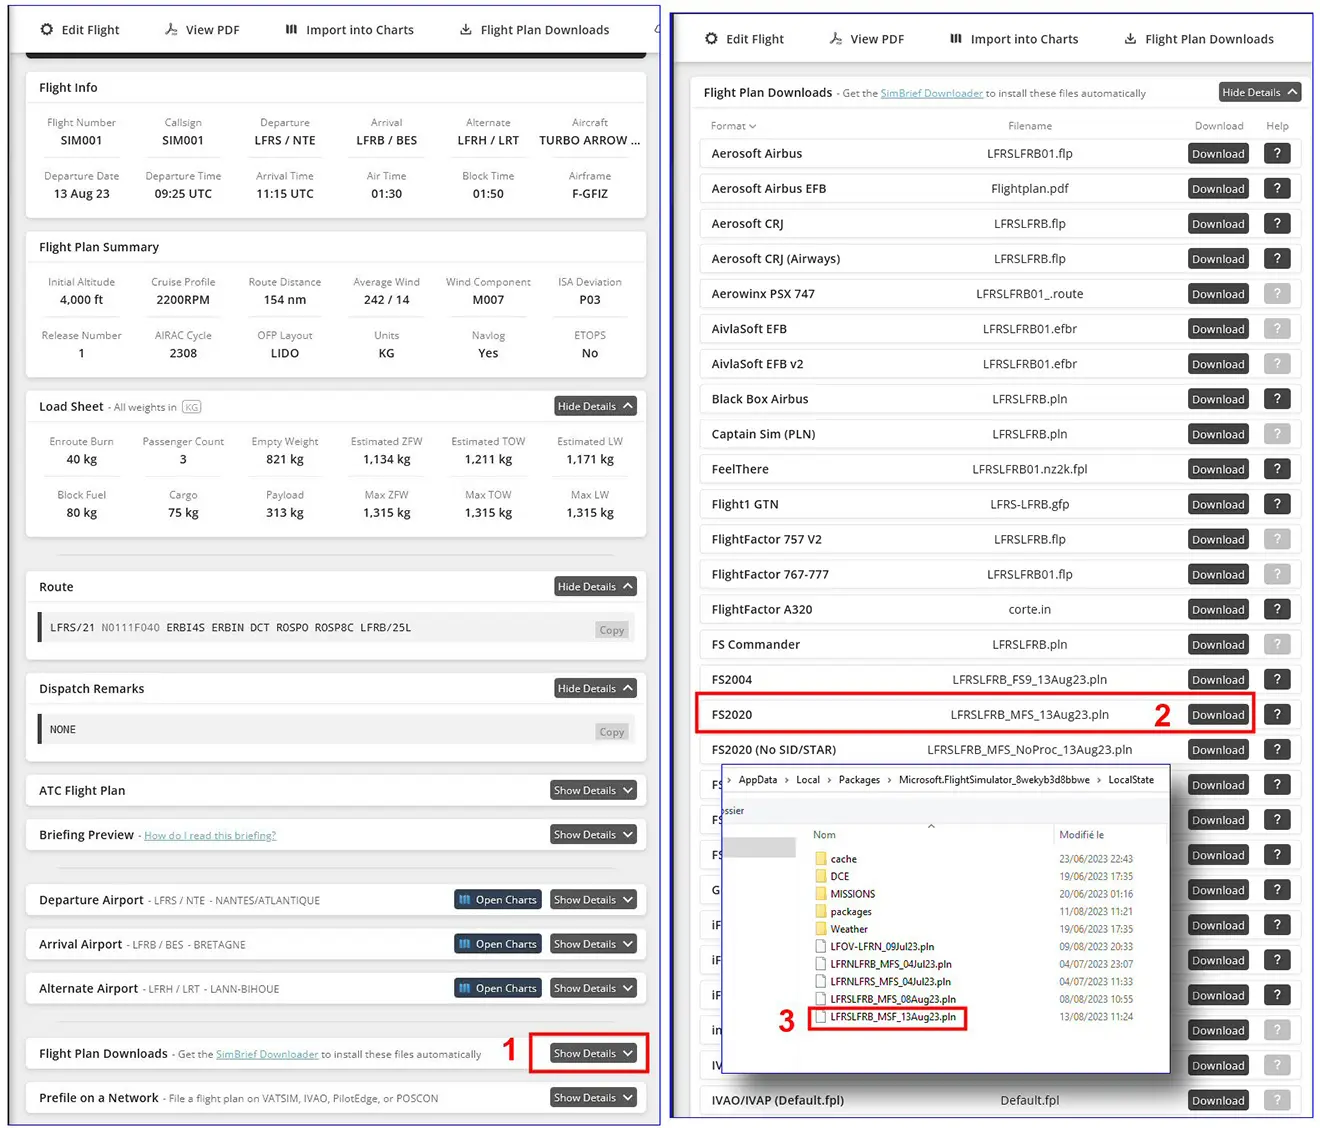
Task: Open View PDF tab in right panel
Action: pos(867,39)
